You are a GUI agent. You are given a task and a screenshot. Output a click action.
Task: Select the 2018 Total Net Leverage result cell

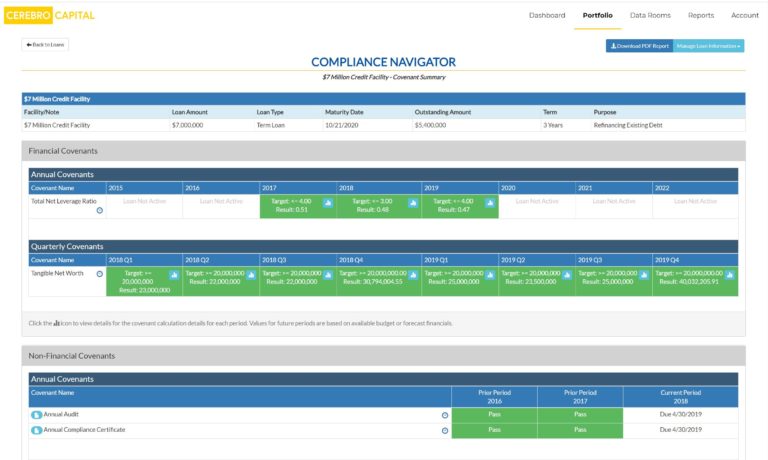pos(379,206)
